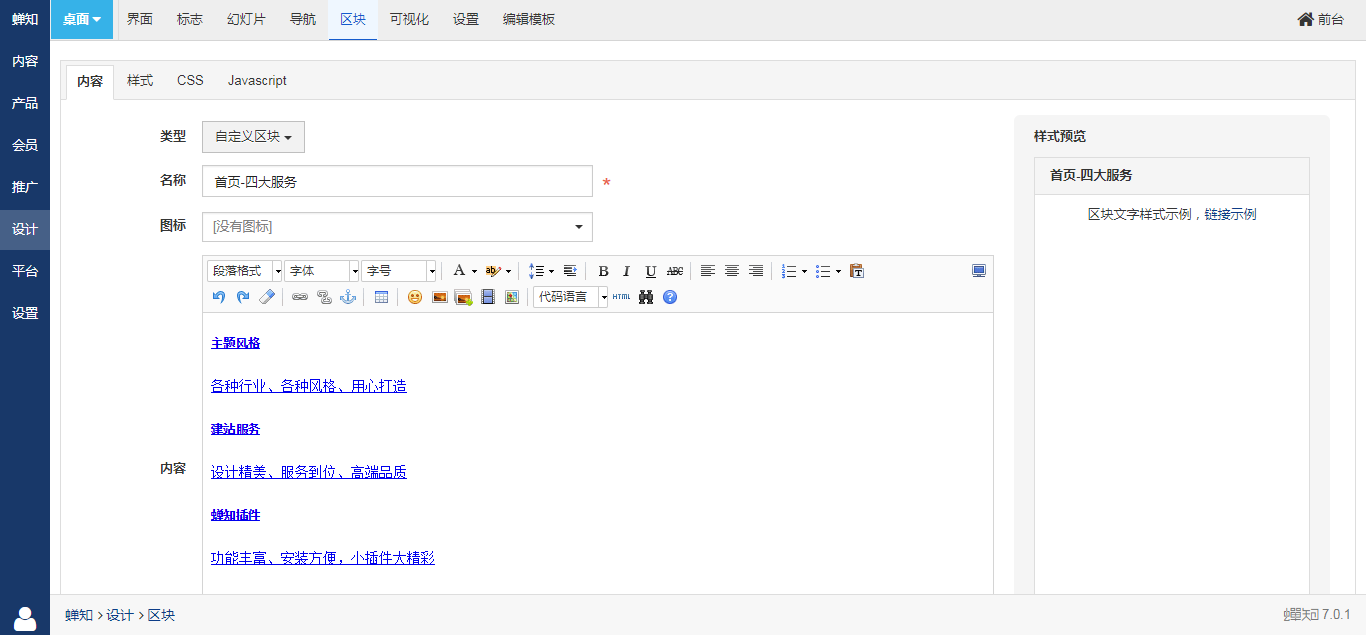Switch to the Javascript tab
The height and width of the screenshot is (635, 1366).
click(257, 81)
